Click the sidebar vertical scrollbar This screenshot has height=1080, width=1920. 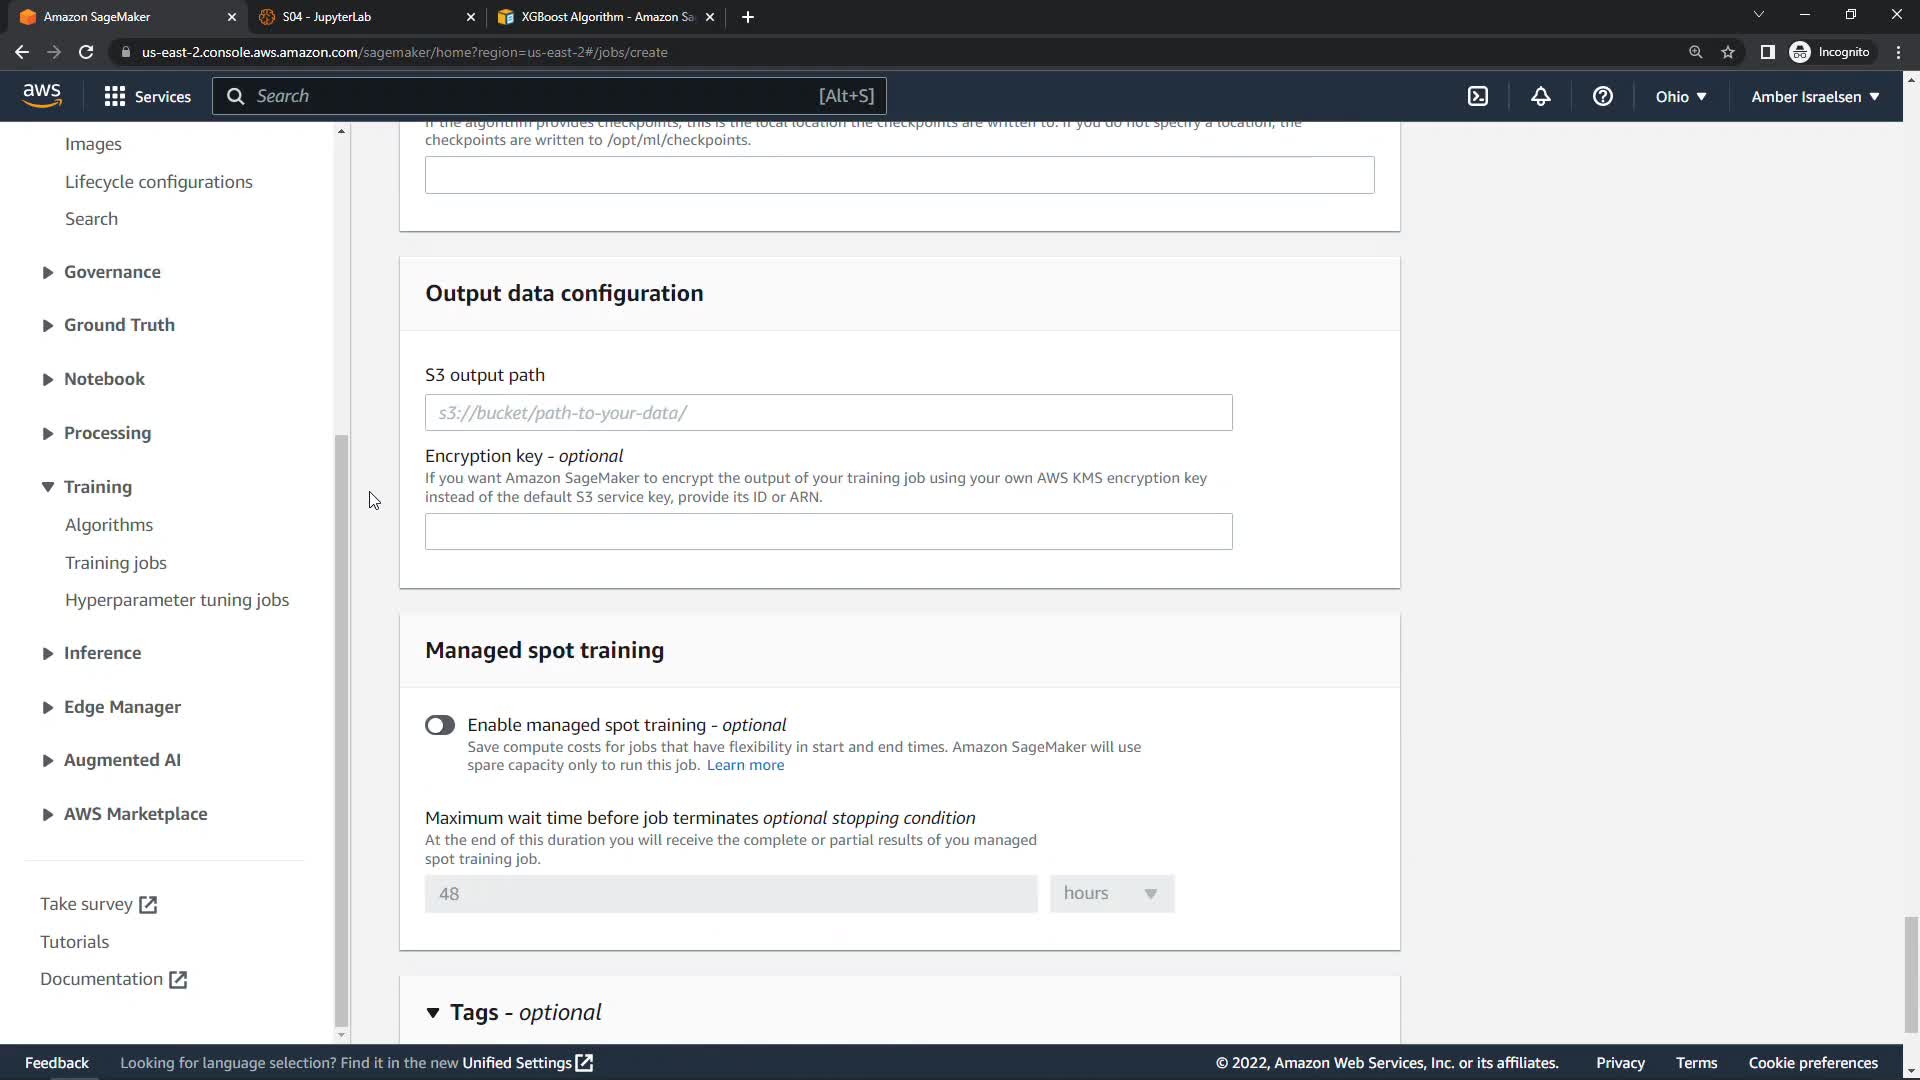(341, 730)
